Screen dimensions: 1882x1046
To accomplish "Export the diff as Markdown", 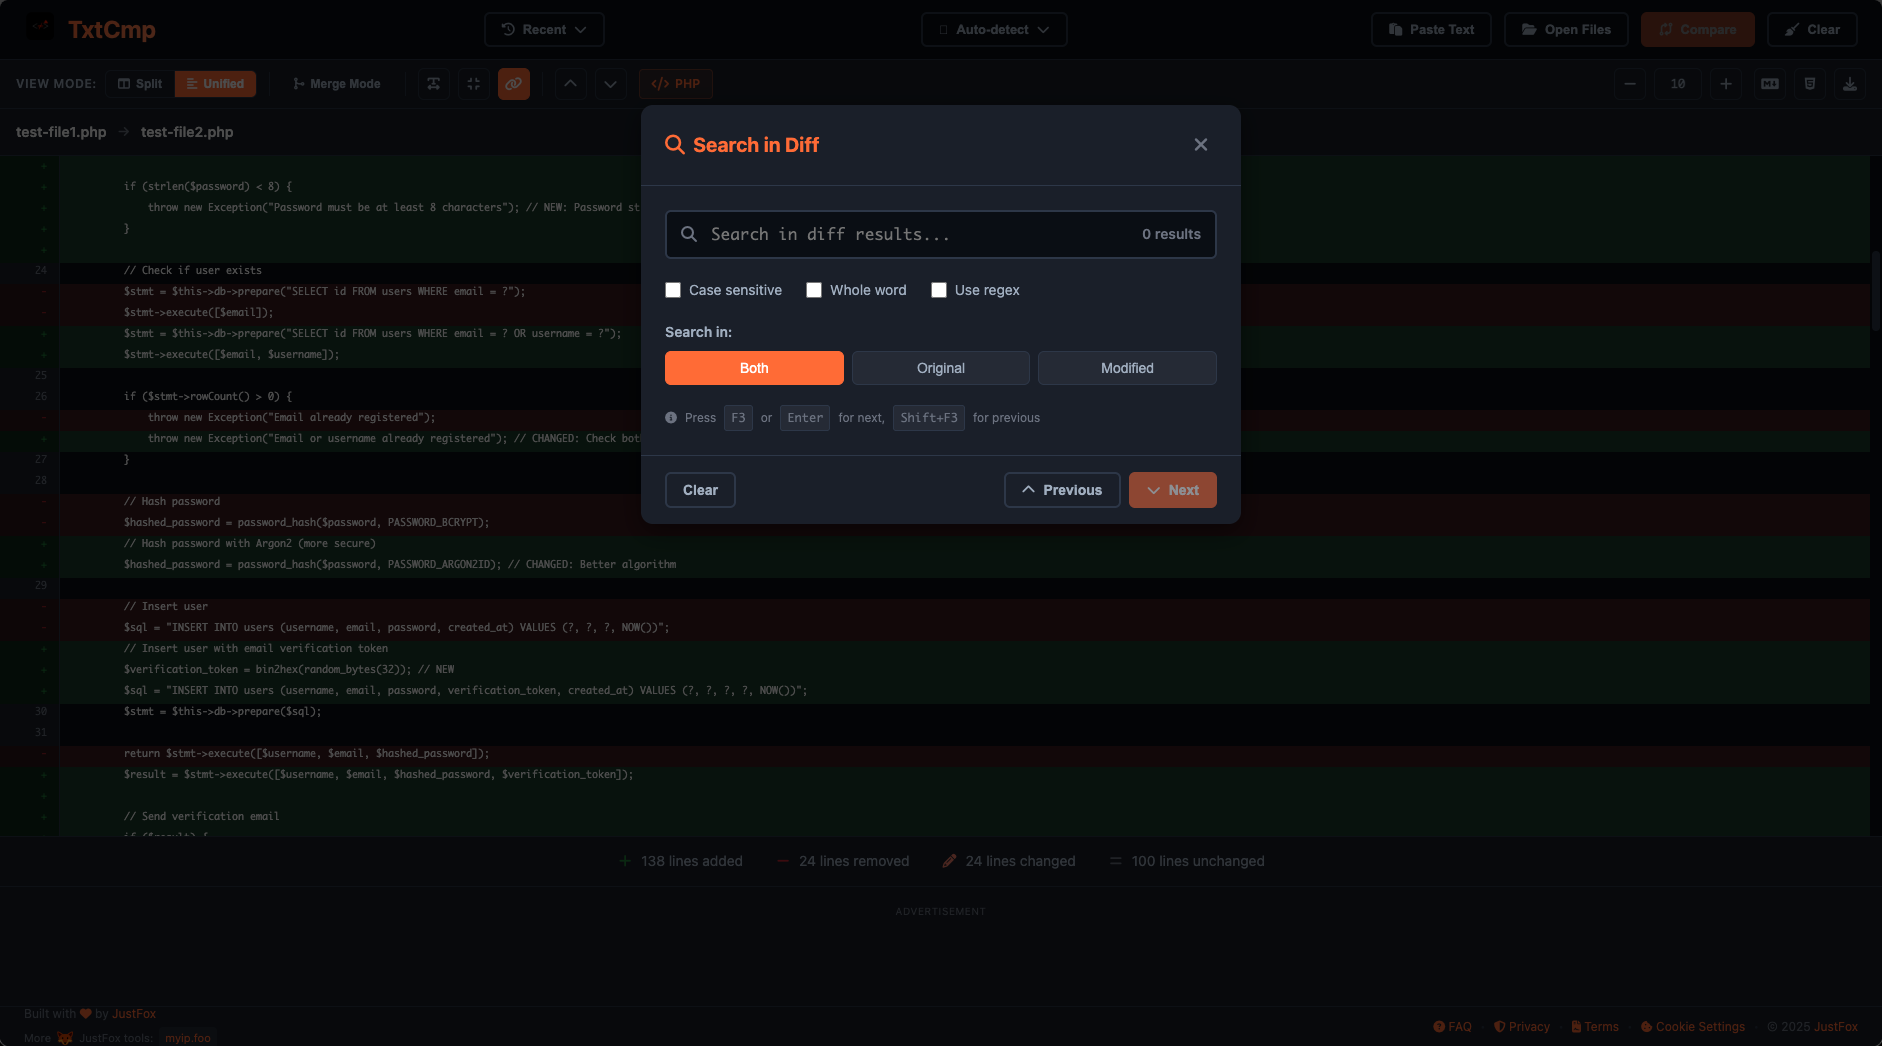I will click(1769, 84).
